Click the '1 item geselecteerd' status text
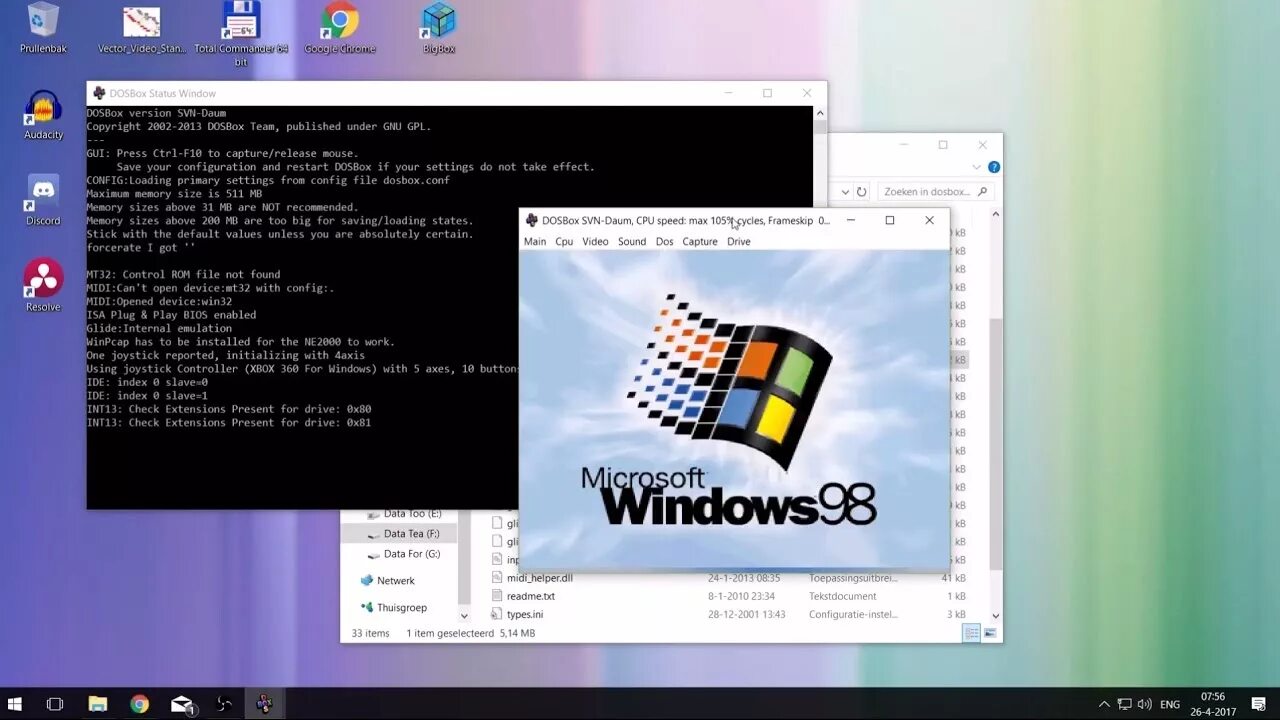This screenshot has height=720, width=1280. click(448, 633)
